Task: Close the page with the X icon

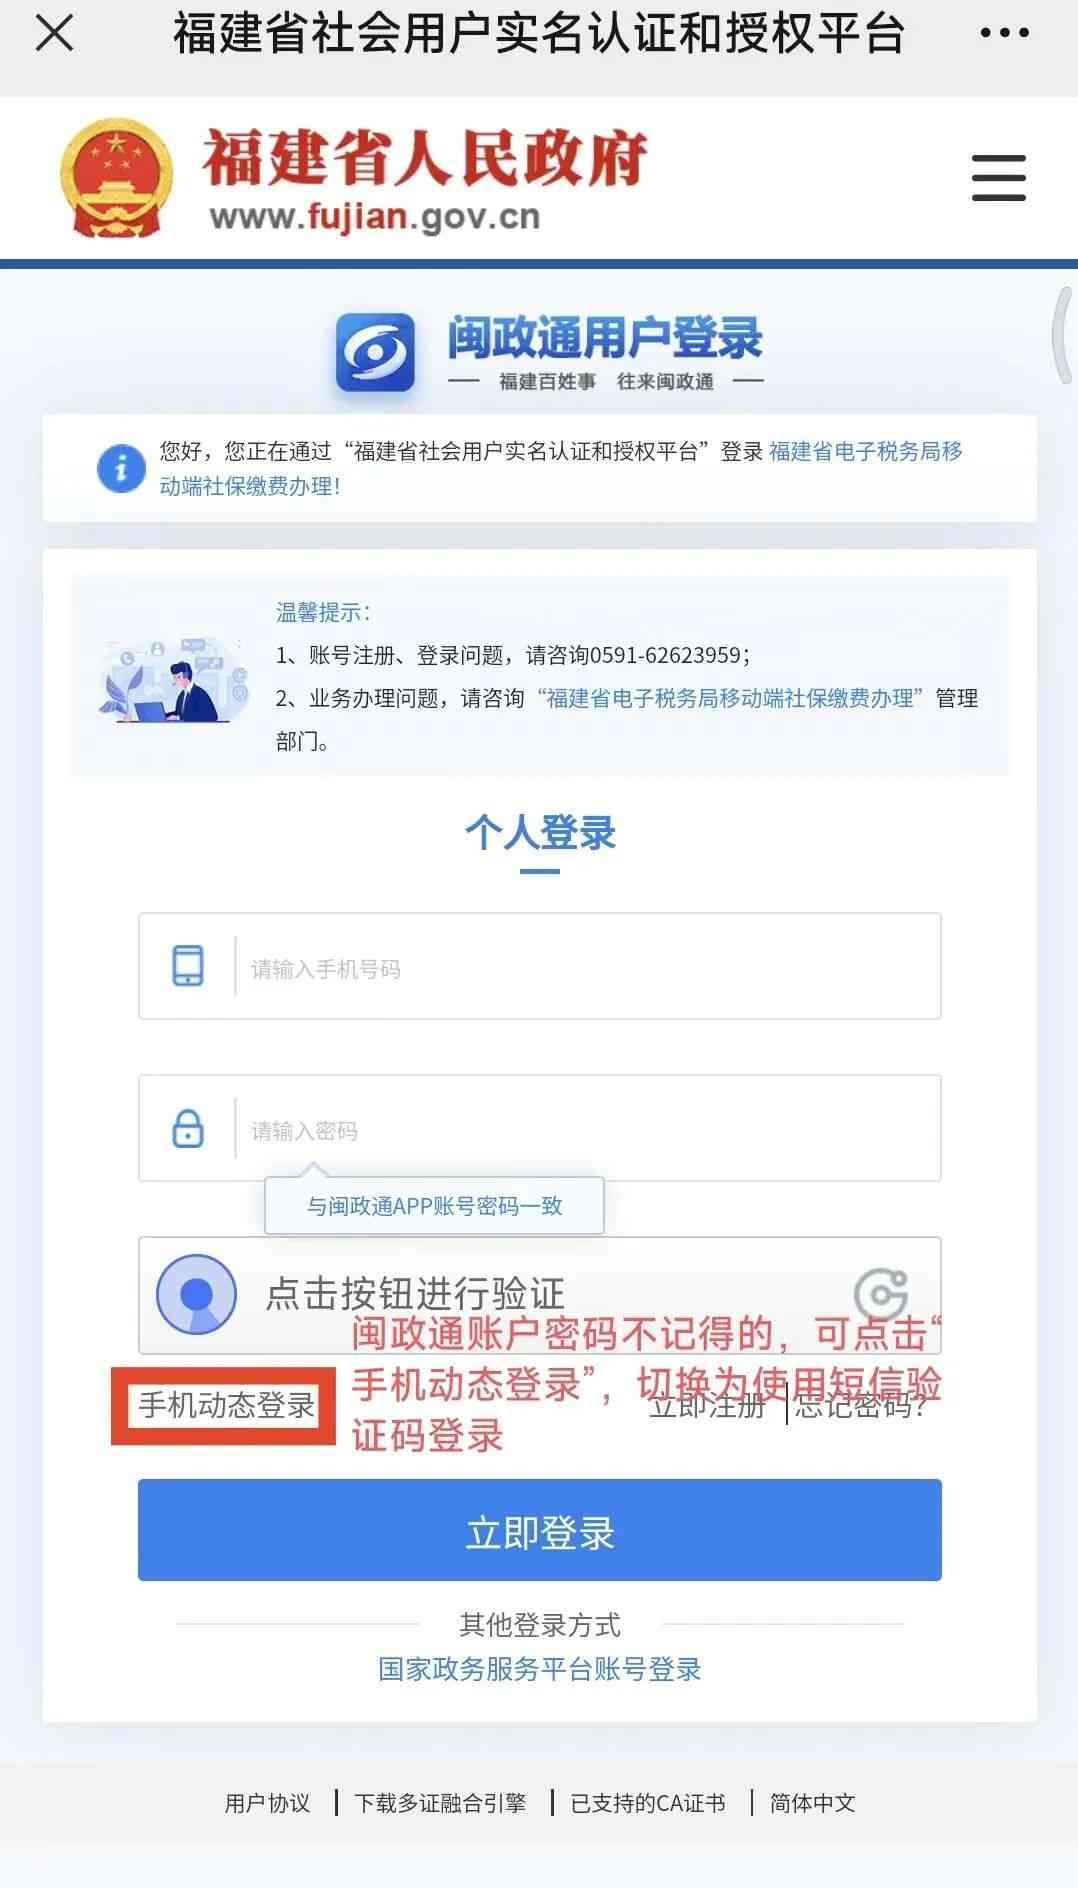Action: coord(54,33)
